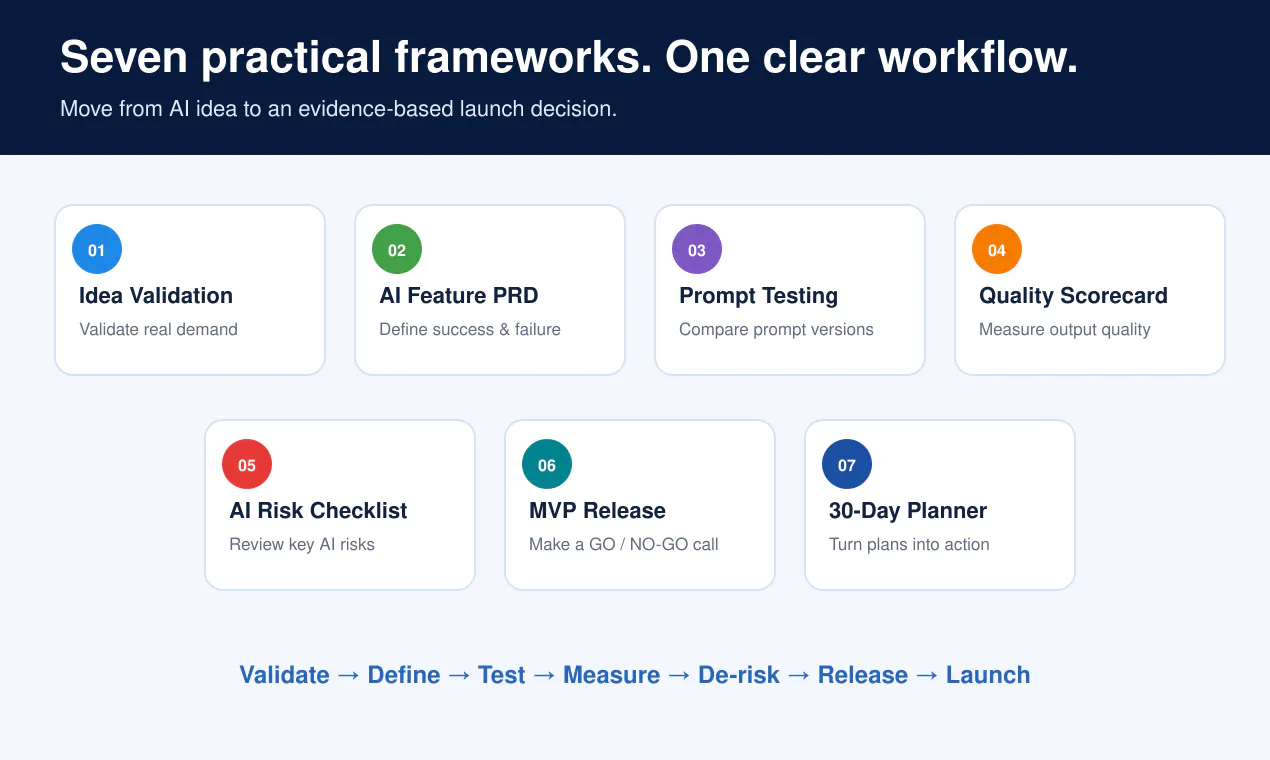Click the 'Measure' workflow step
Image resolution: width=1270 pixels, height=760 pixels.
(611, 675)
